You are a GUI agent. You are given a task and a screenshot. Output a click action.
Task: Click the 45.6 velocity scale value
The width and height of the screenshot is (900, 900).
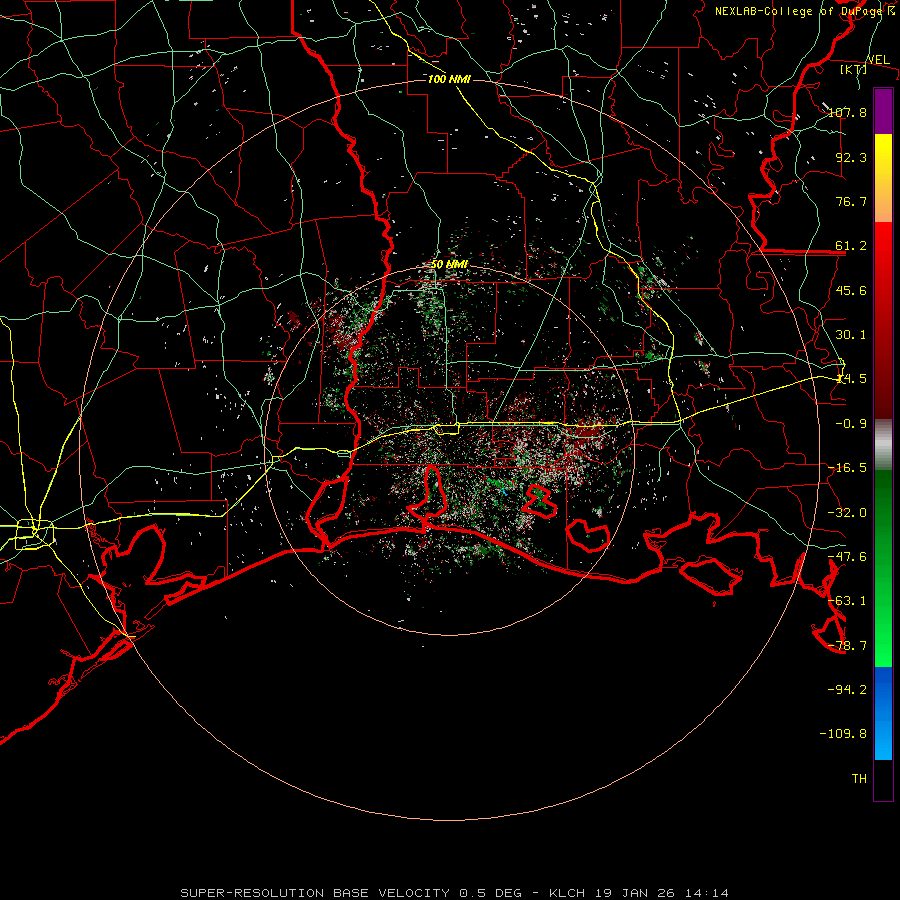851,290
